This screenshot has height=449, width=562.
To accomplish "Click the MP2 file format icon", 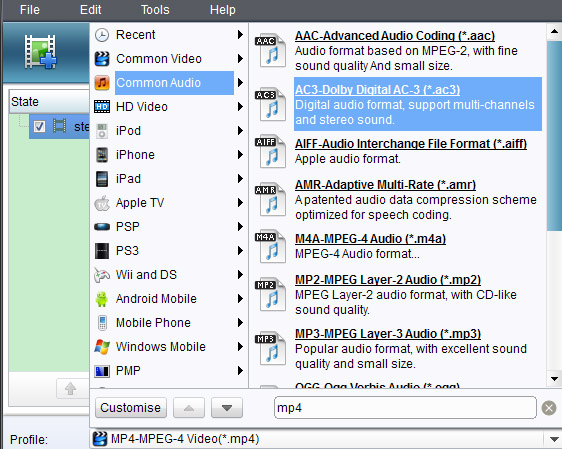I will click(271, 295).
